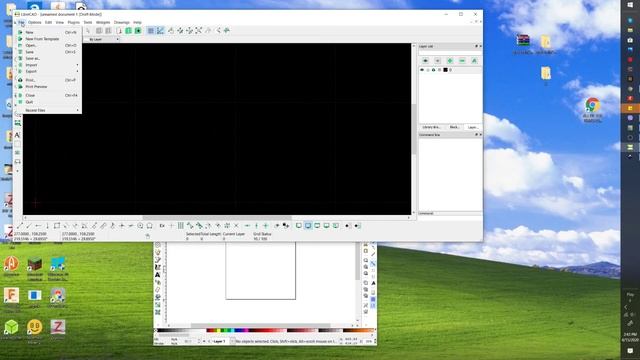
Task: Toggle the grid display icon in the toolbar
Action: [151, 31]
